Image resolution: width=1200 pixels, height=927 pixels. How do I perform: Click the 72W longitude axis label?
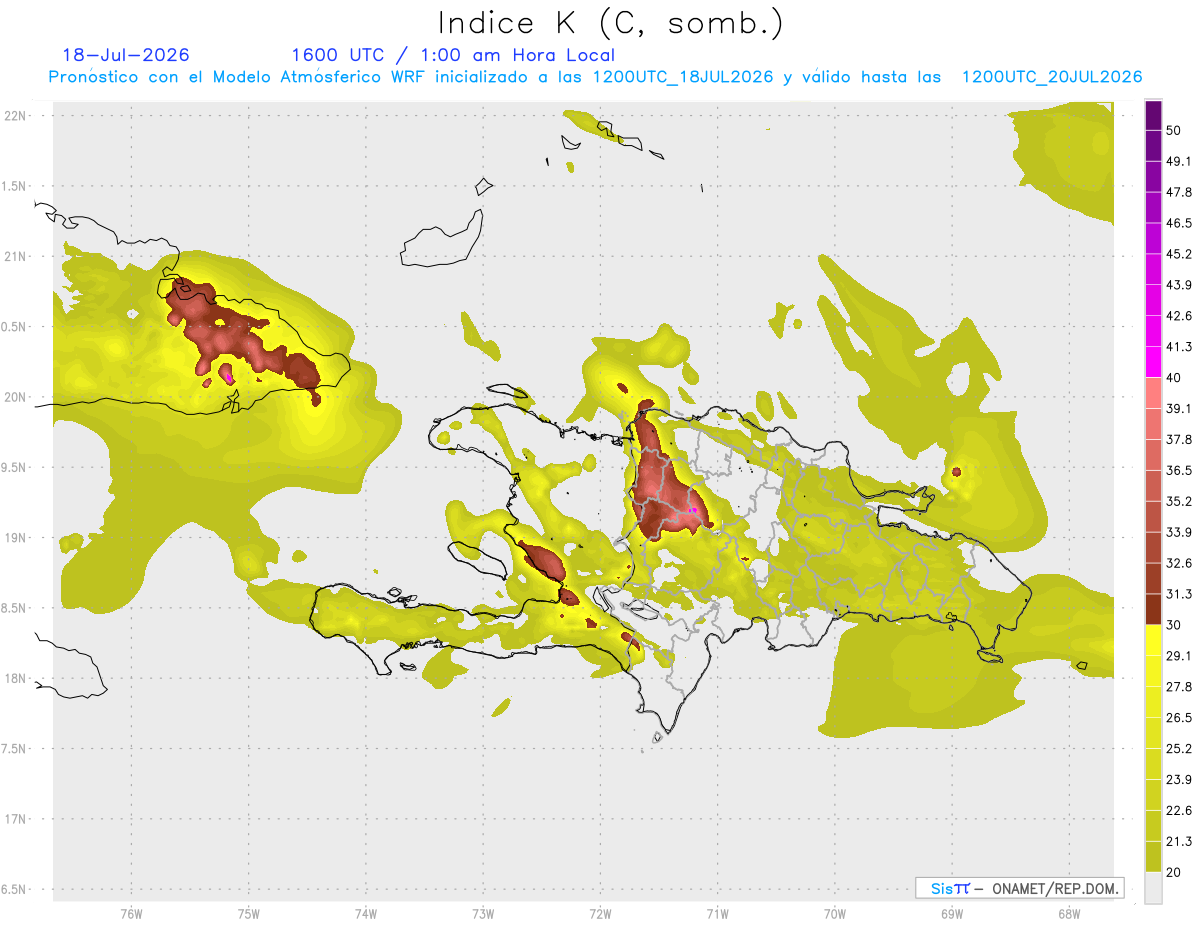point(600,913)
